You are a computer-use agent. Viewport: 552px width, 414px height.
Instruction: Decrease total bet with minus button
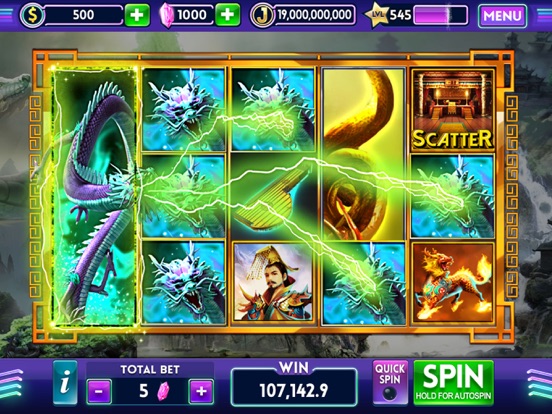tap(99, 391)
